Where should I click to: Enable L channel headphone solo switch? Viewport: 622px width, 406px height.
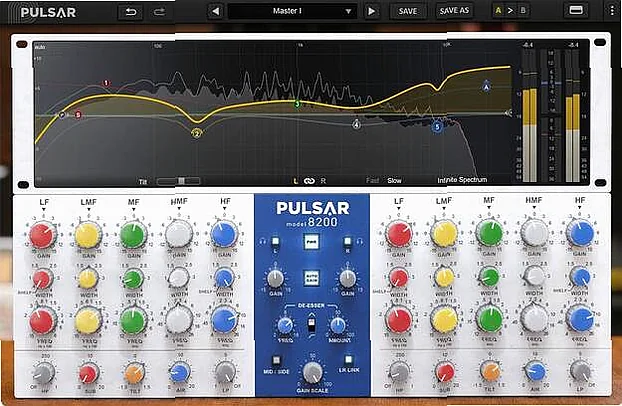(275, 241)
